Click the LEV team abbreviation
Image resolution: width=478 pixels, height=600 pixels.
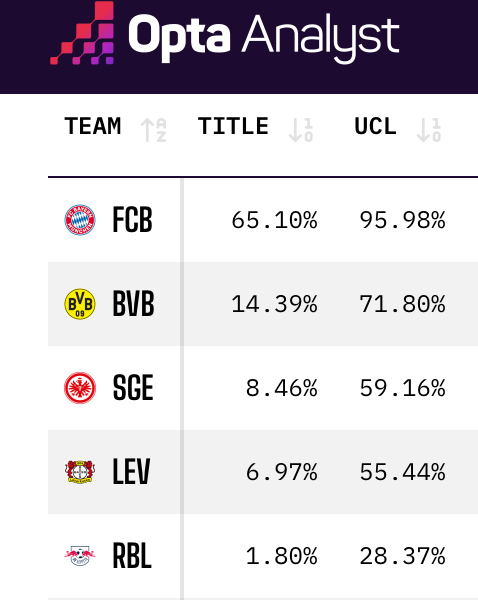[131, 472]
